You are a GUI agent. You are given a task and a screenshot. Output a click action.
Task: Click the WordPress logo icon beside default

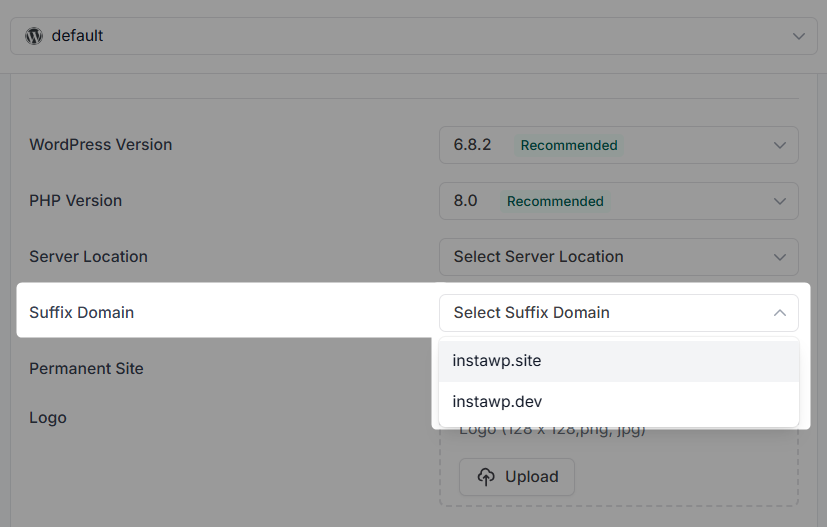(x=34, y=36)
